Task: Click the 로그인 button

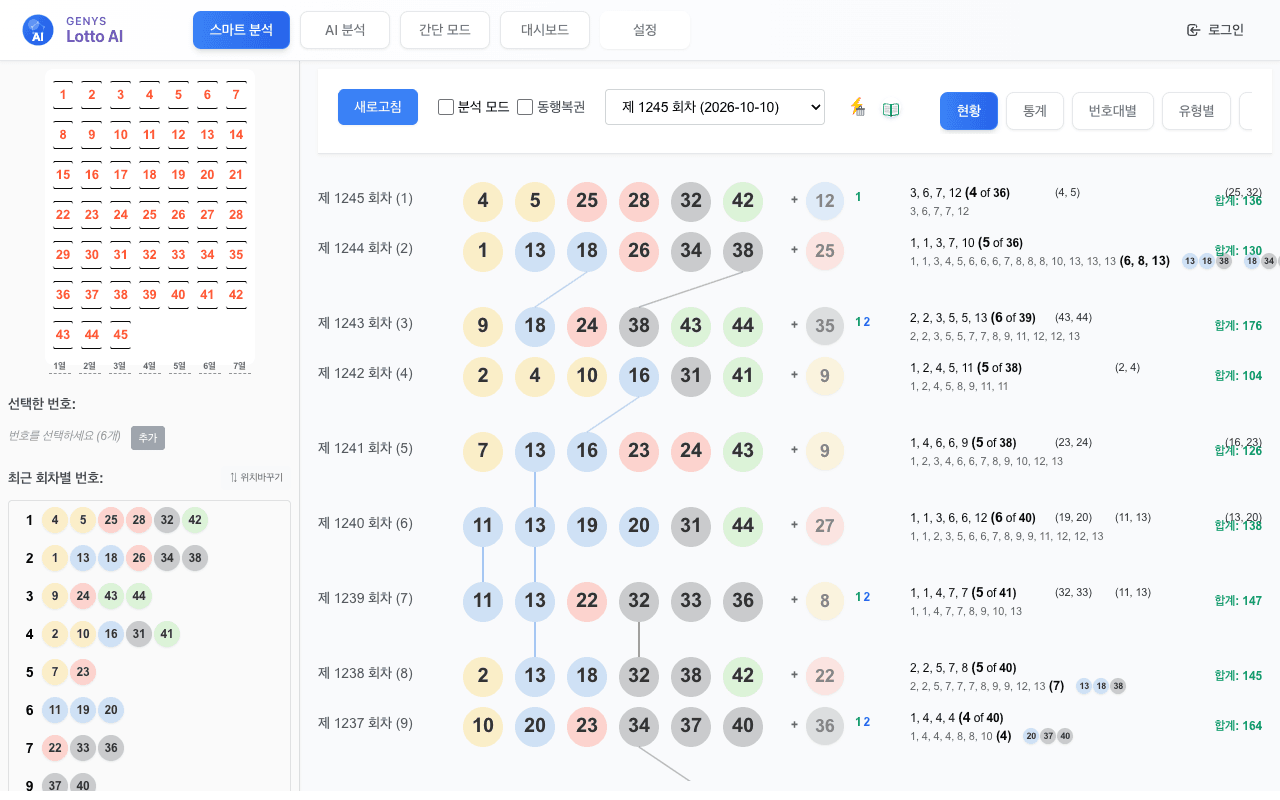Action: (x=1215, y=30)
